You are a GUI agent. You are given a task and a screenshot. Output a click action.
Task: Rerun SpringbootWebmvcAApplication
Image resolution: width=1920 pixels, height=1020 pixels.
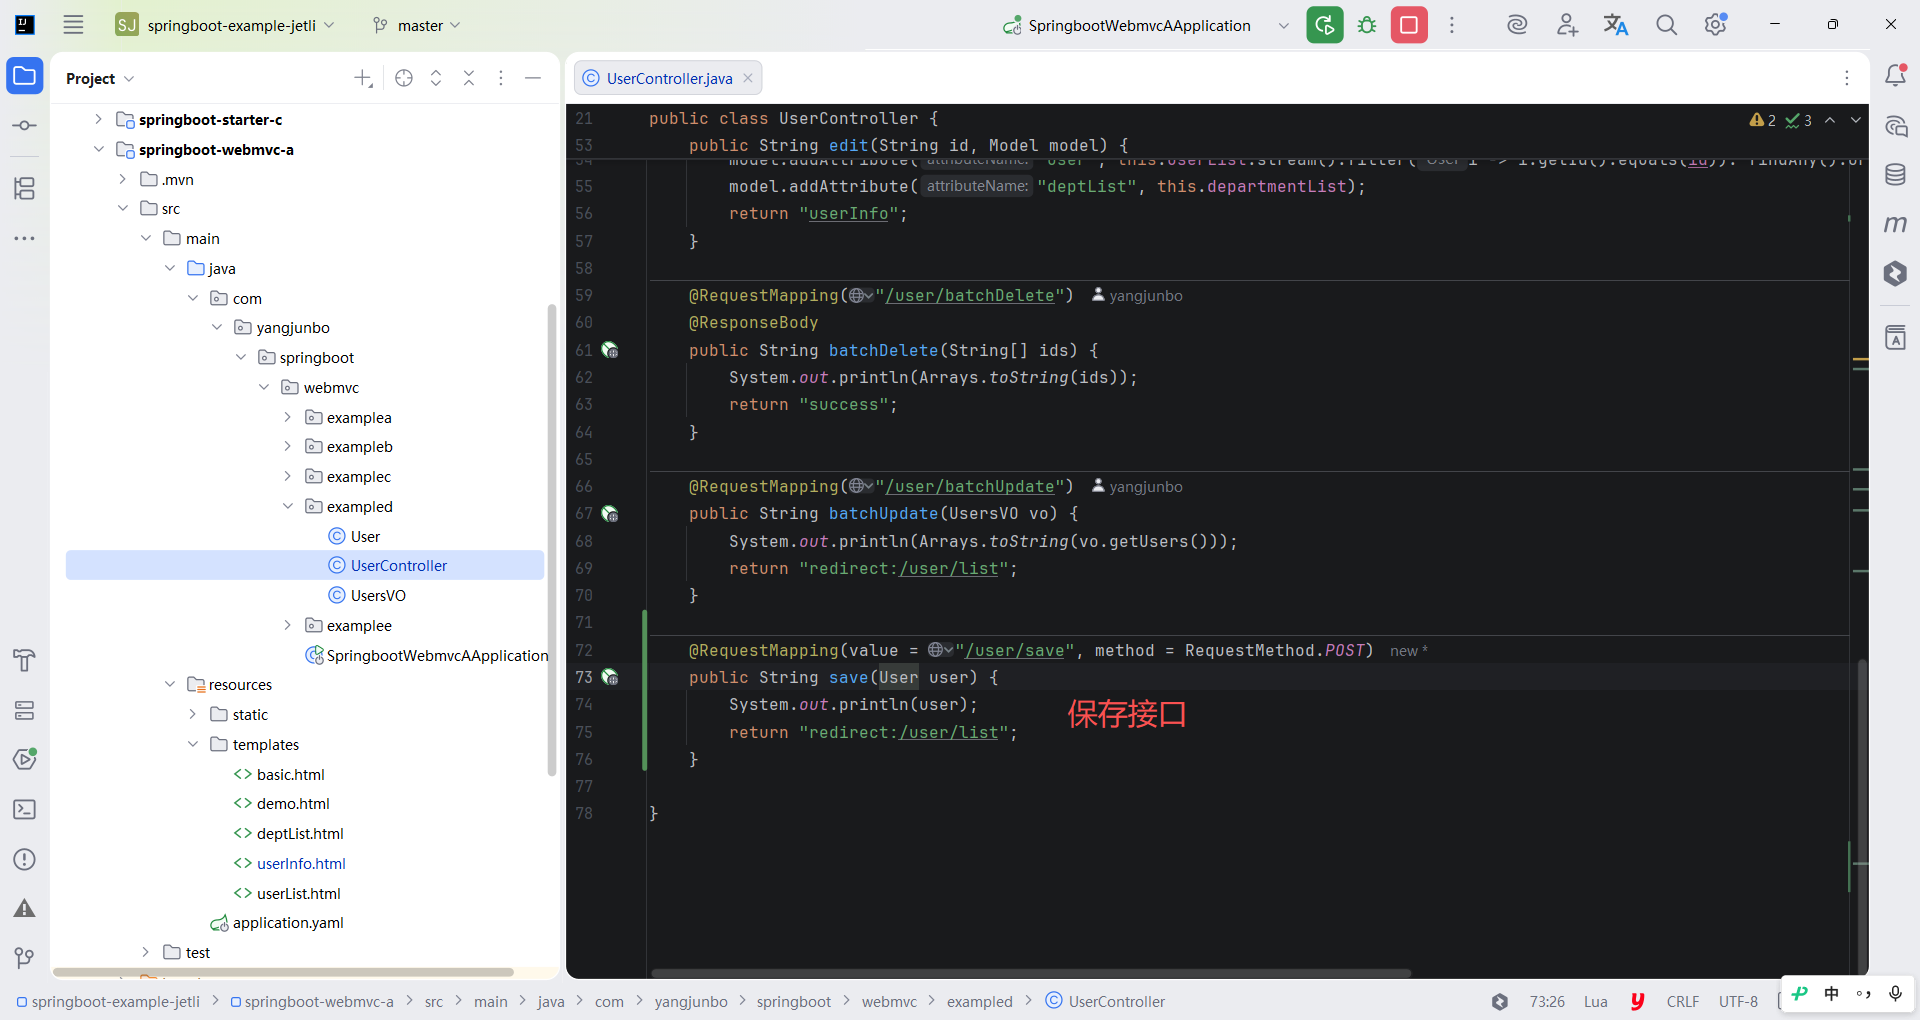[1325, 25]
